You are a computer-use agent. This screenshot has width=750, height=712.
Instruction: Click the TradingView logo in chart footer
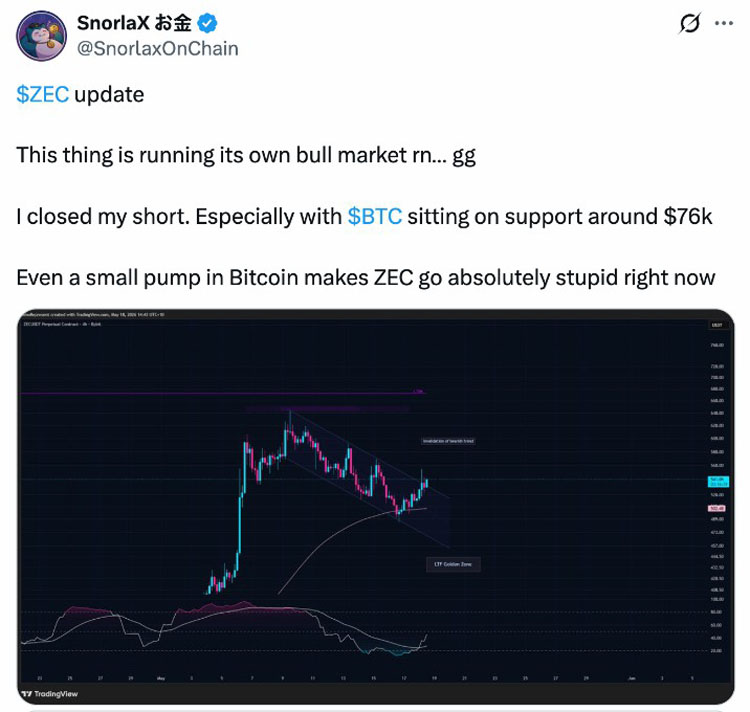click(x=50, y=693)
